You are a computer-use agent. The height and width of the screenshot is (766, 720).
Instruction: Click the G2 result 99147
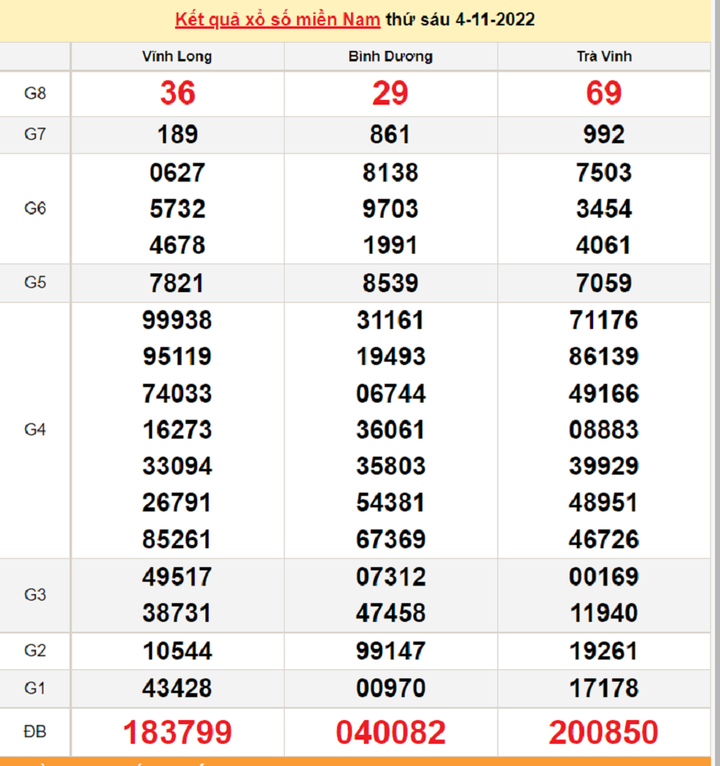tap(390, 651)
